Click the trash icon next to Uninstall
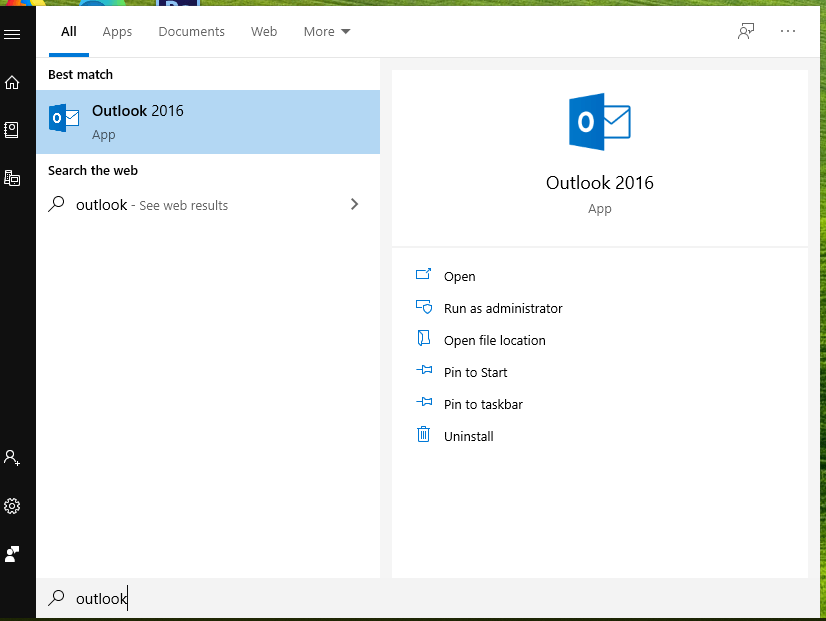826x621 pixels. 424,434
